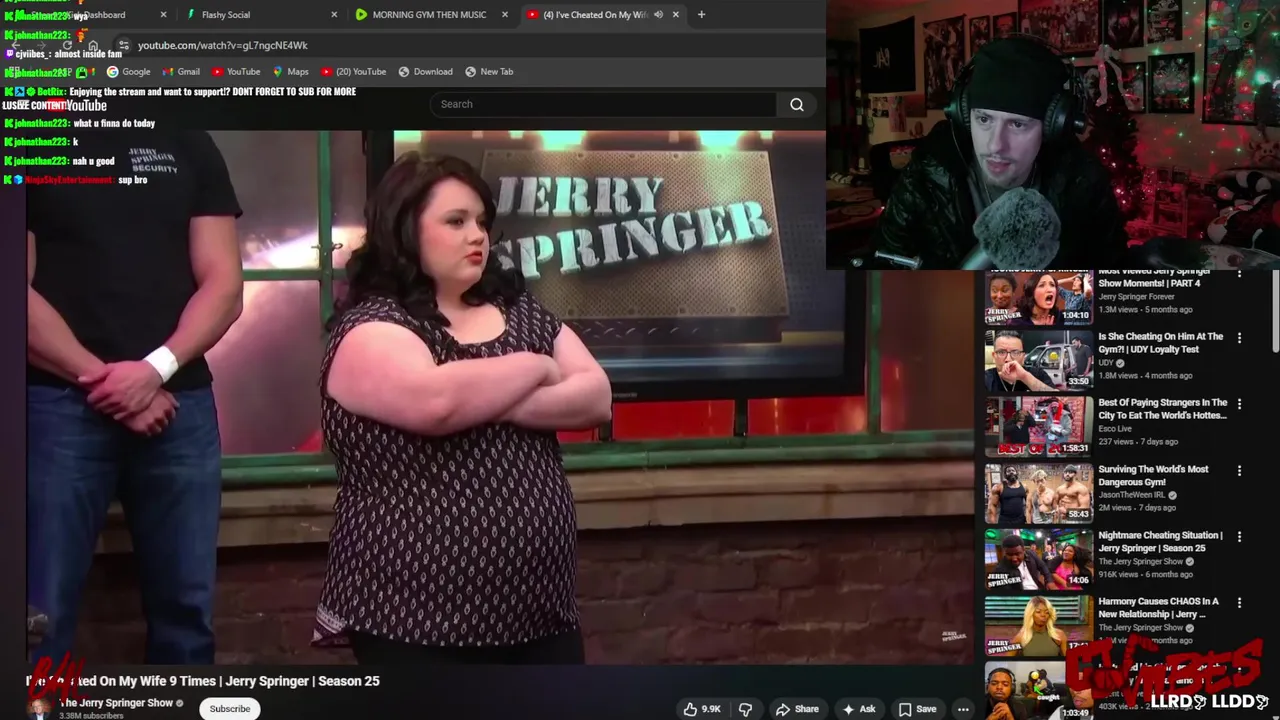This screenshot has height=720, width=1280.
Task: Click the Ask sparkle button
Action: click(859, 709)
